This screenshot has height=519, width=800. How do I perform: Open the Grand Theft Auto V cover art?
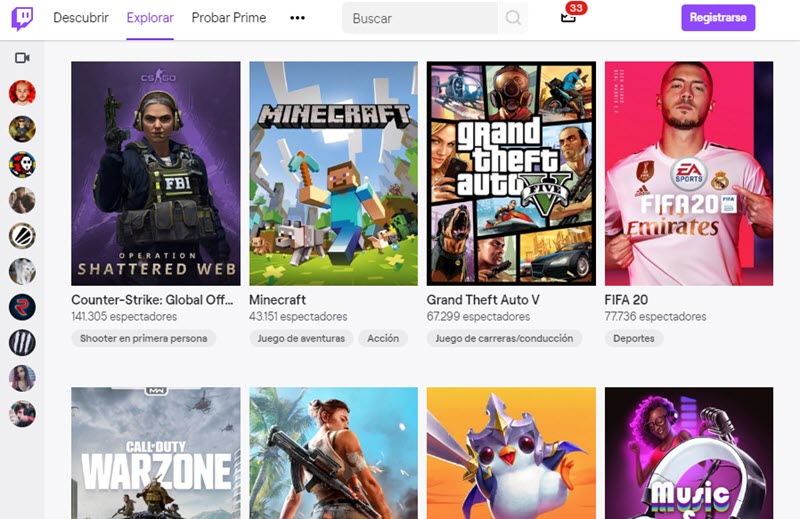click(511, 174)
